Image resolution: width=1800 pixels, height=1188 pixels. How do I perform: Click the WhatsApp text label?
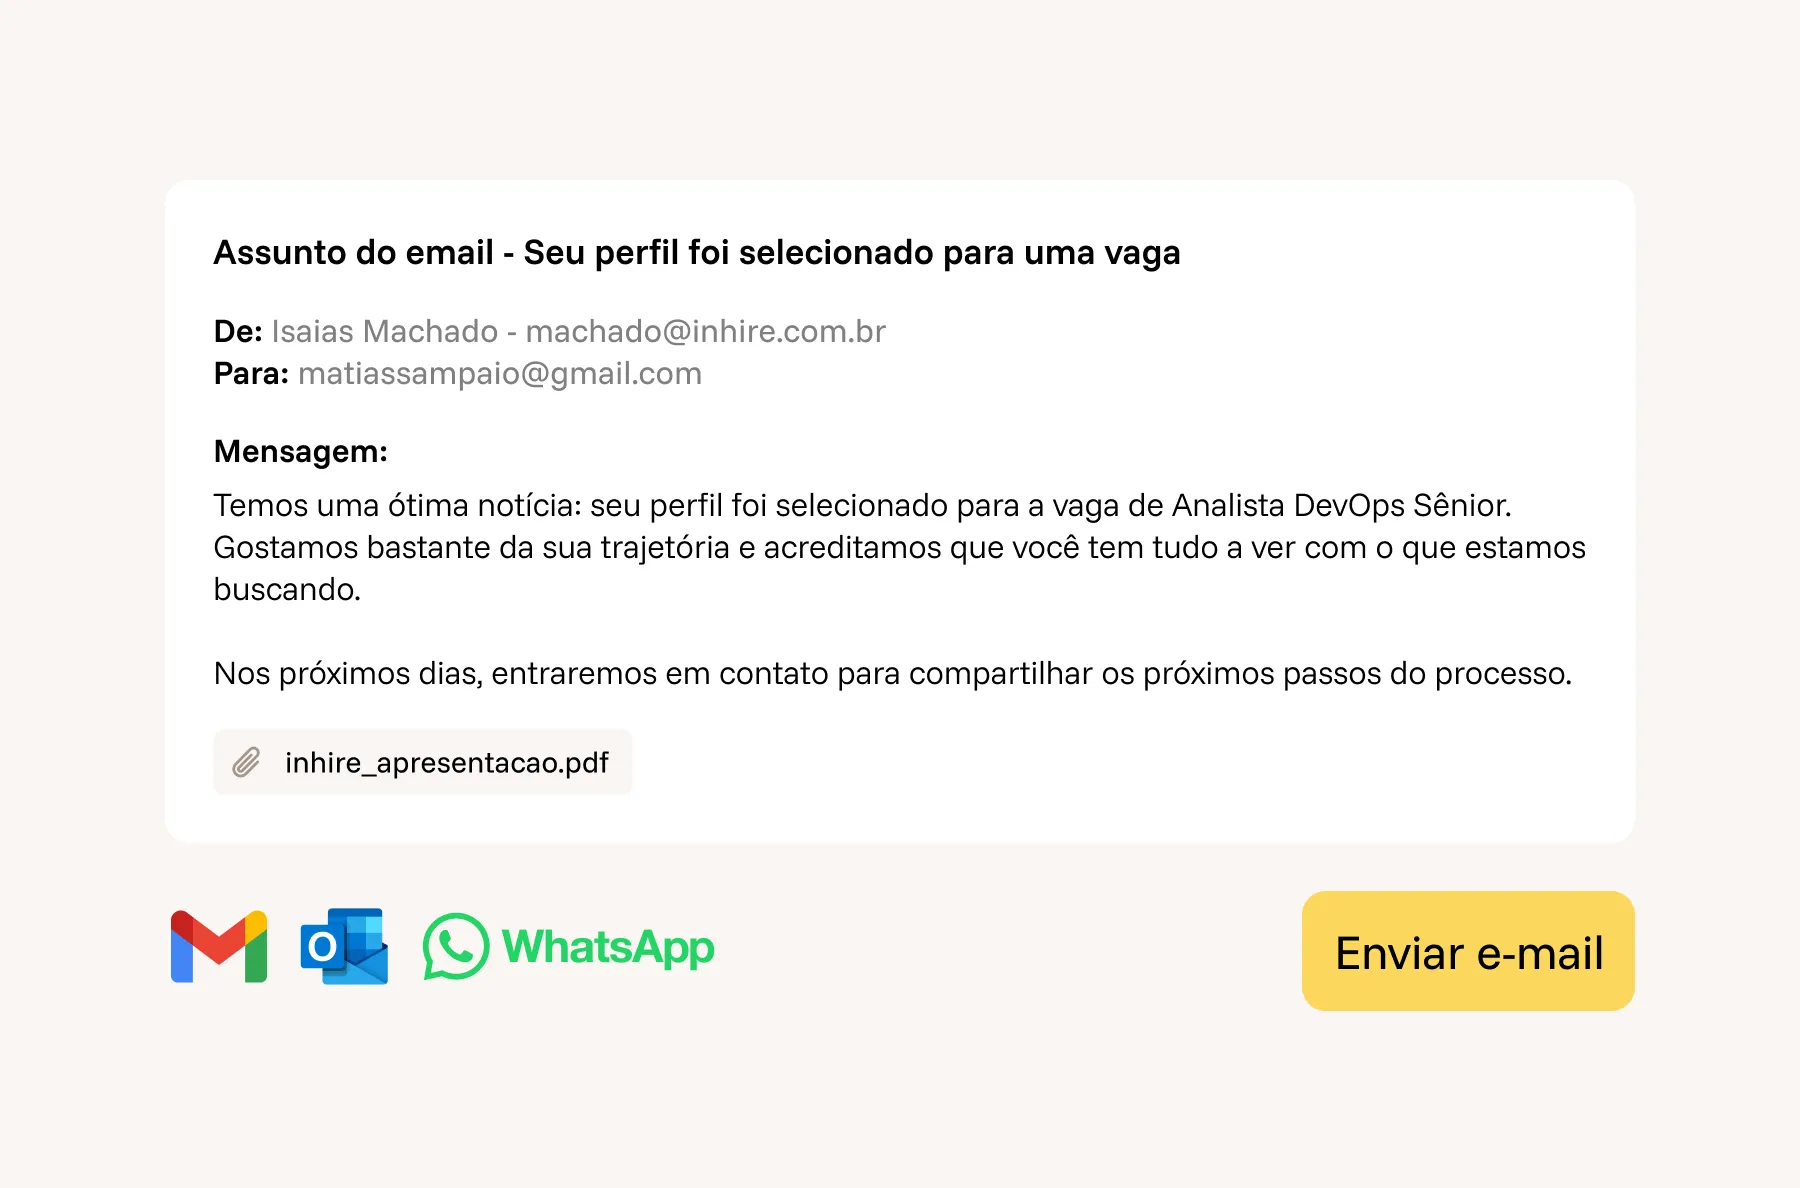click(x=608, y=948)
